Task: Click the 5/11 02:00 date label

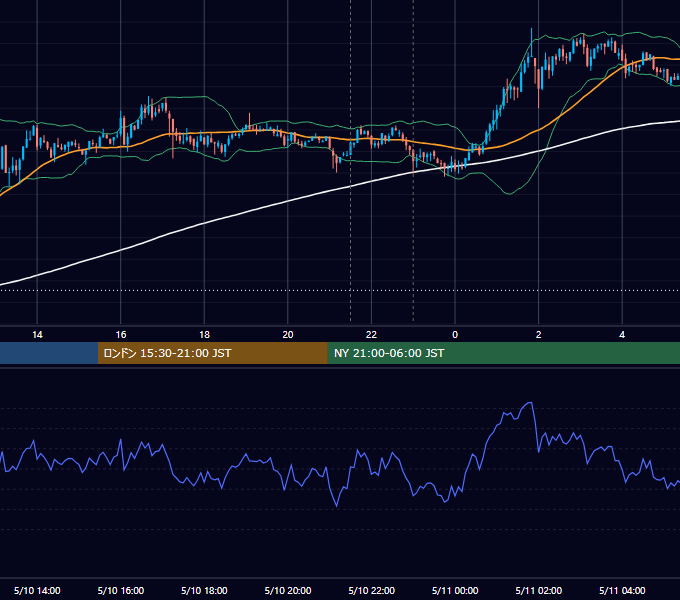Action: tap(539, 590)
